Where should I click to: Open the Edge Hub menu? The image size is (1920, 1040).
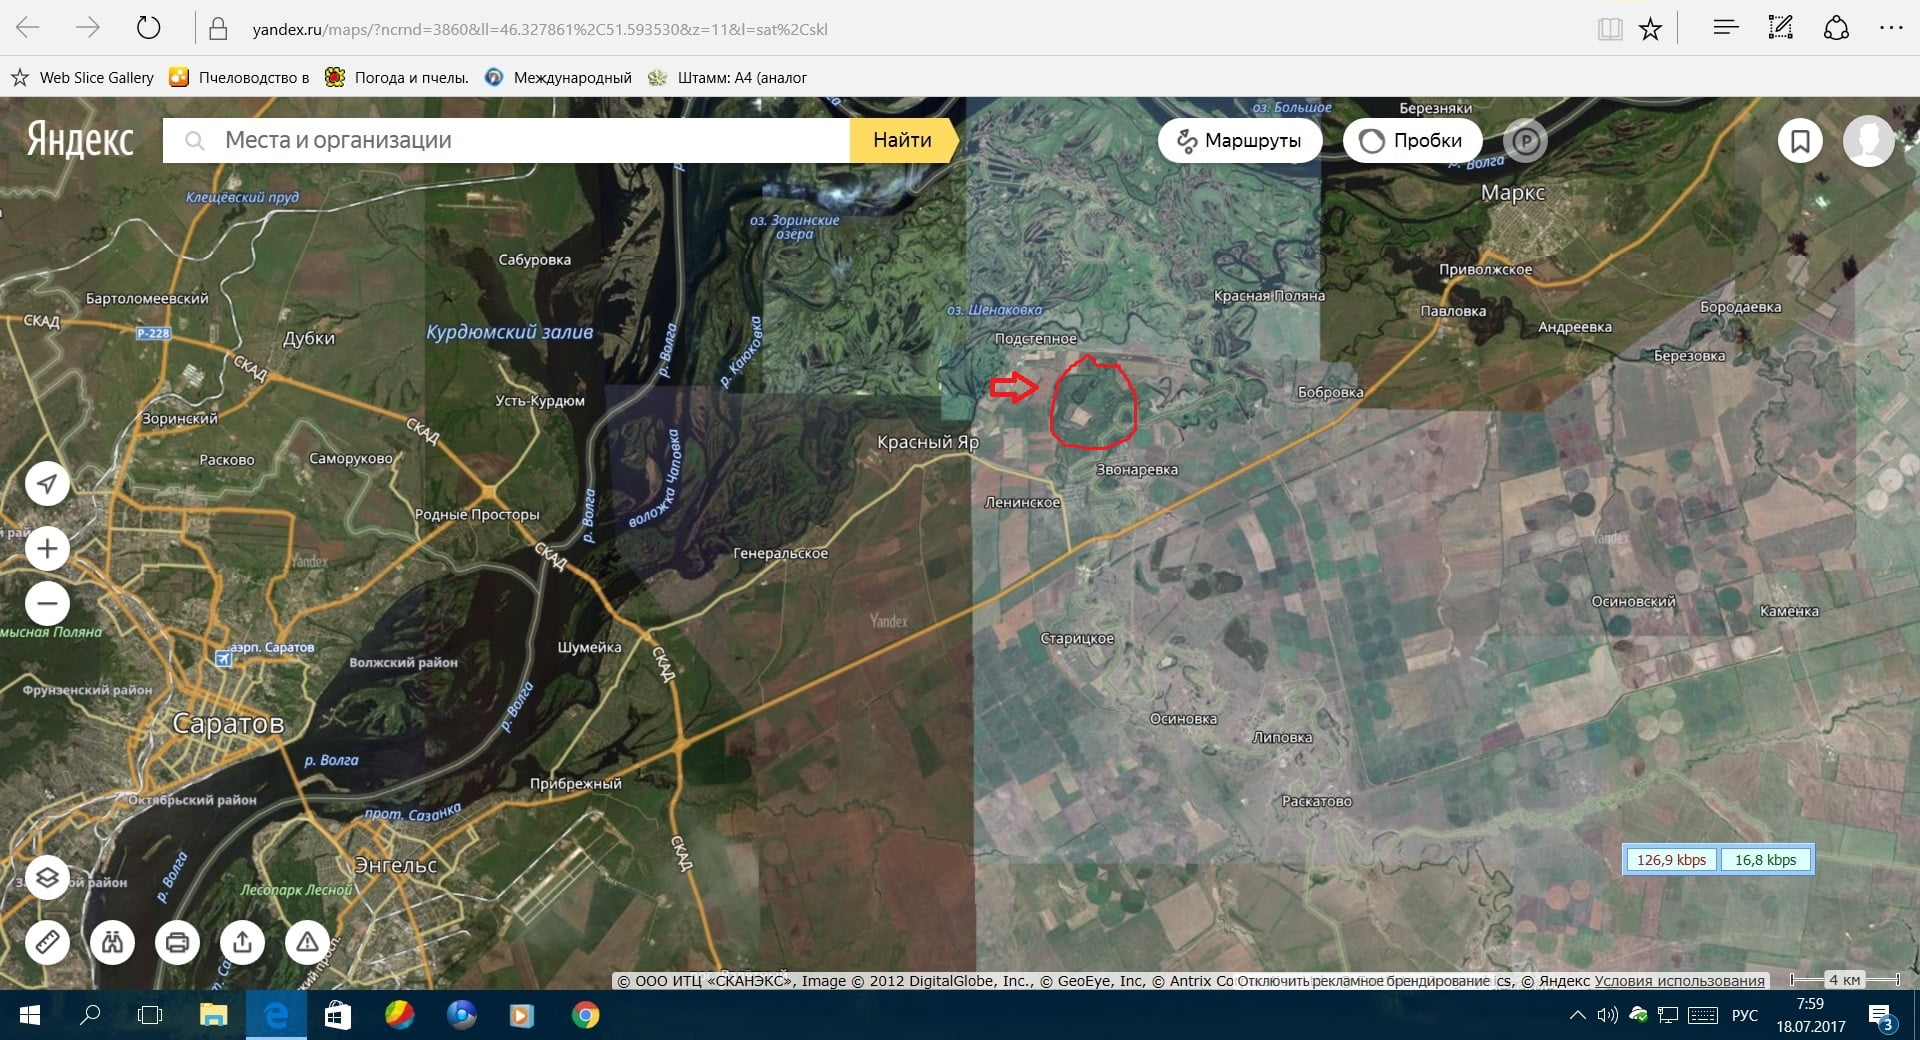tap(1725, 28)
